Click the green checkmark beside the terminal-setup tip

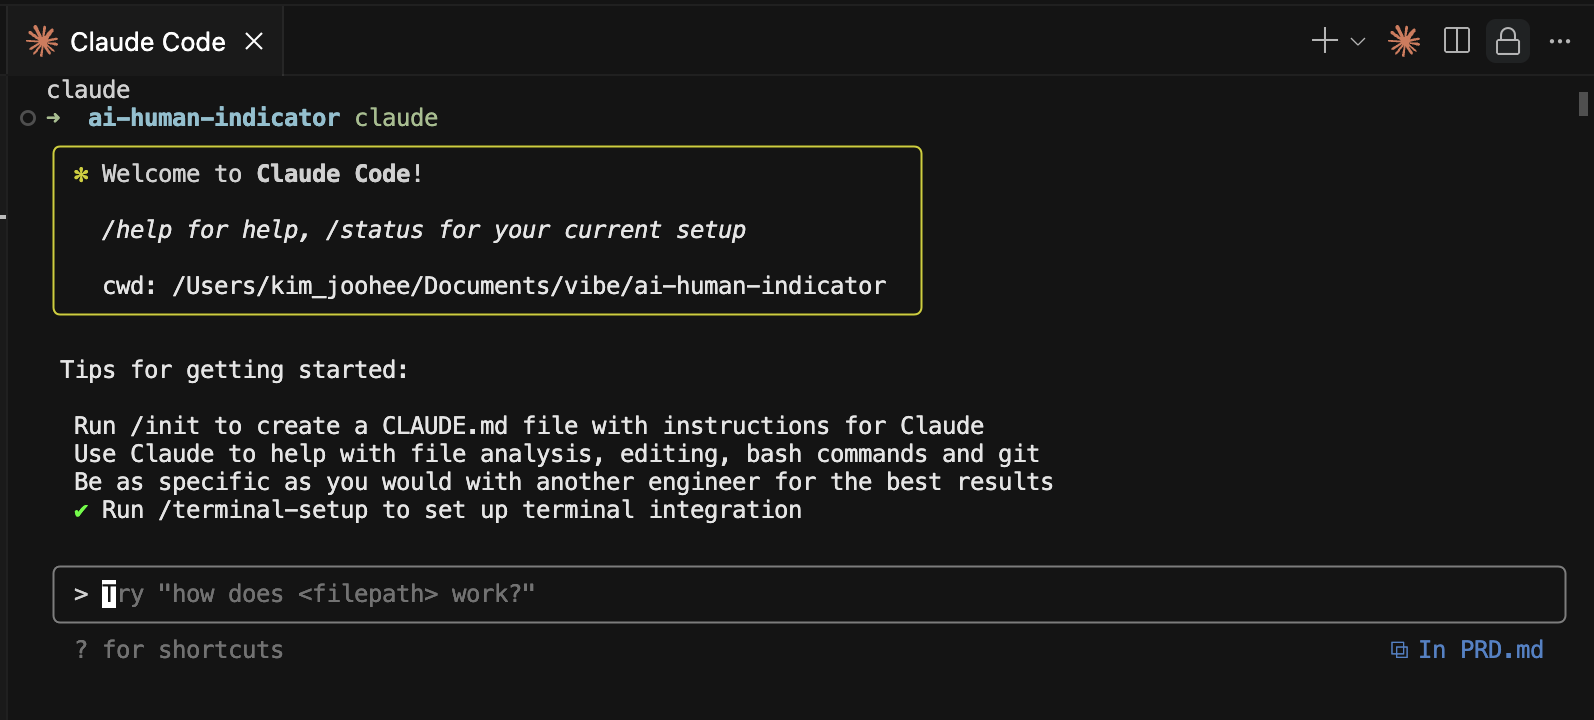pos(81,511)
